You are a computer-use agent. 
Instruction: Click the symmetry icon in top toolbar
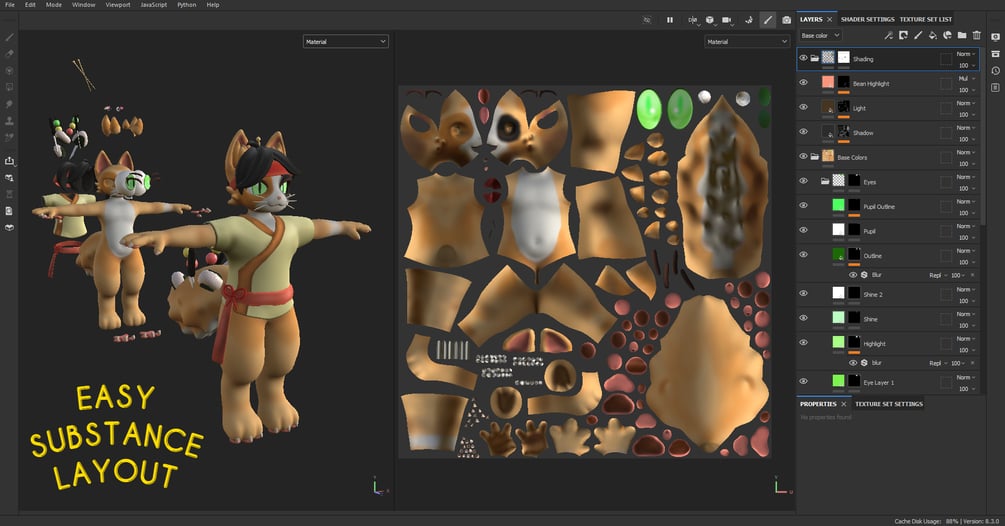click(x=692, y=20)
